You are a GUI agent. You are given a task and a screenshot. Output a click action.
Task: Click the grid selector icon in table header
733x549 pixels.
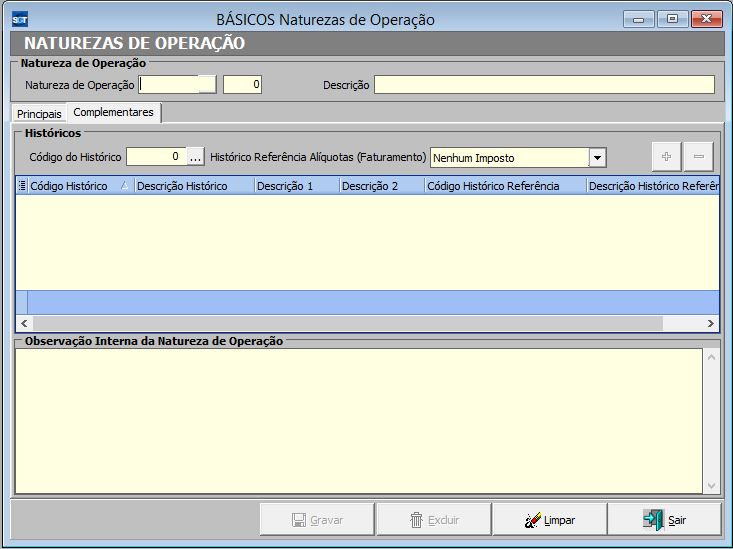pyautogui.click(x=22, y=186)
